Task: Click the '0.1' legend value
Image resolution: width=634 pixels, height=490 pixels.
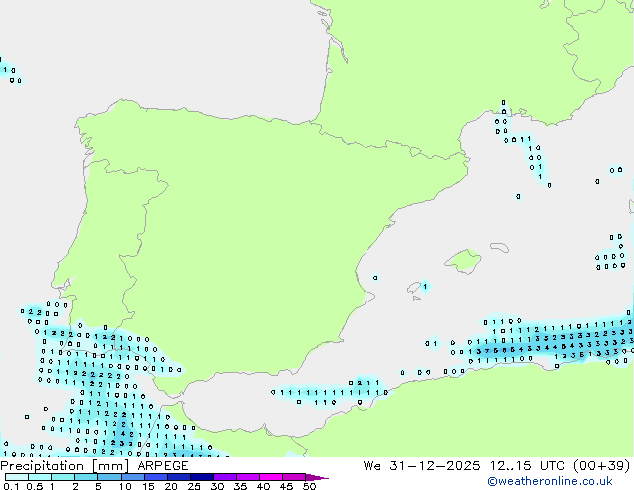Action: [10, 486]
